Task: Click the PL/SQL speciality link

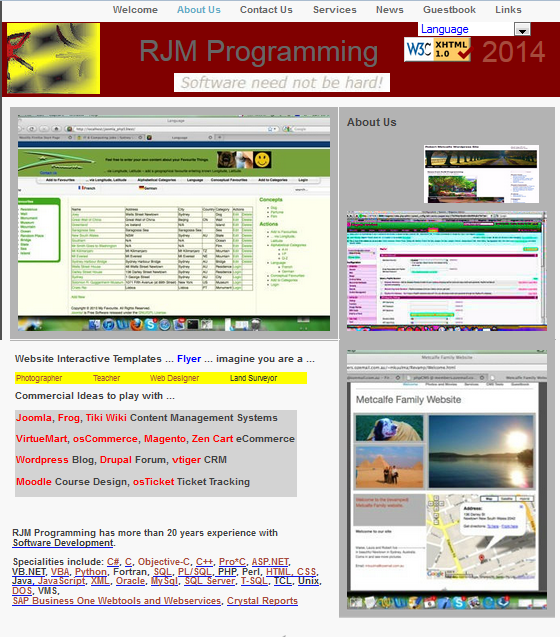Action: click(x=195, y=572)
